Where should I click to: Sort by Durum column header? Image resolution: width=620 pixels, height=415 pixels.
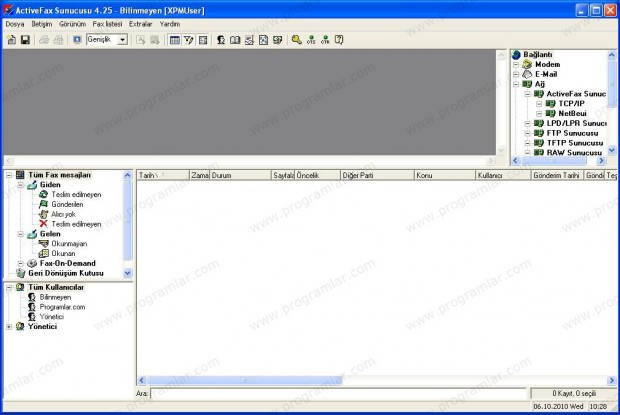[x=240, y=175]
